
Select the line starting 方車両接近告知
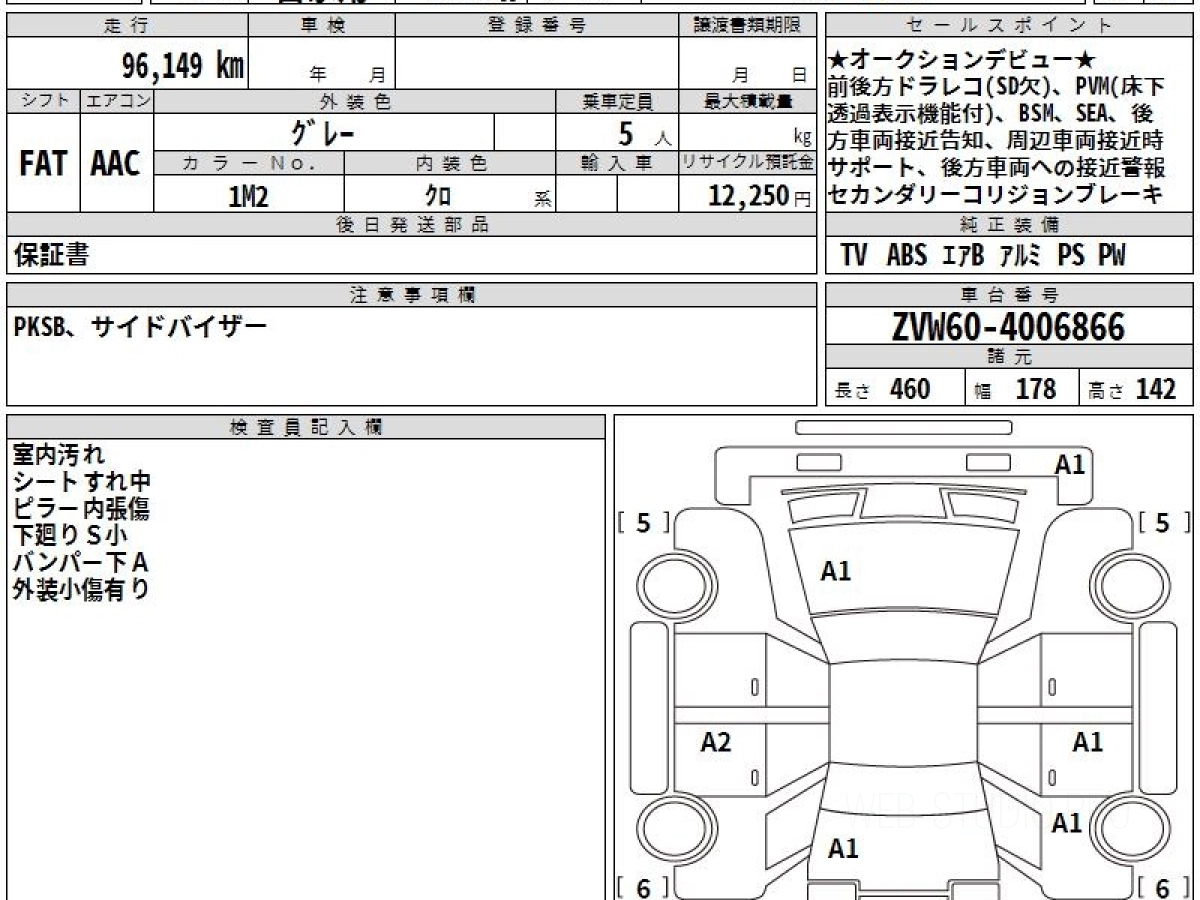997,140
